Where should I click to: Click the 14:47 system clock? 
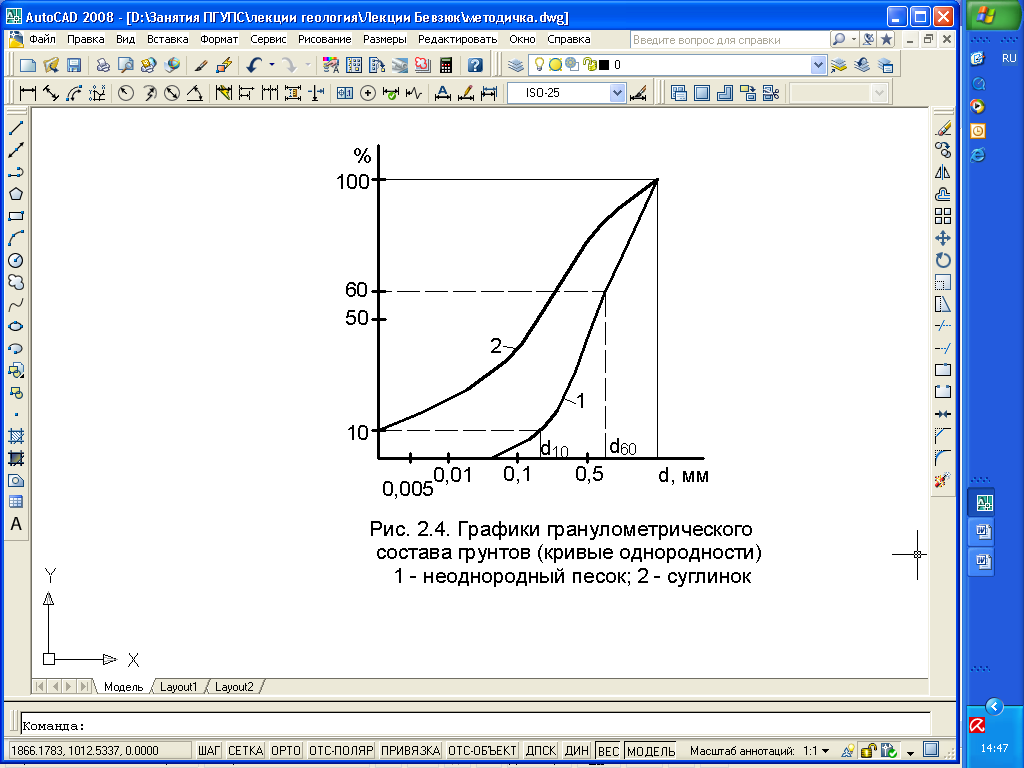pos(994,748)
